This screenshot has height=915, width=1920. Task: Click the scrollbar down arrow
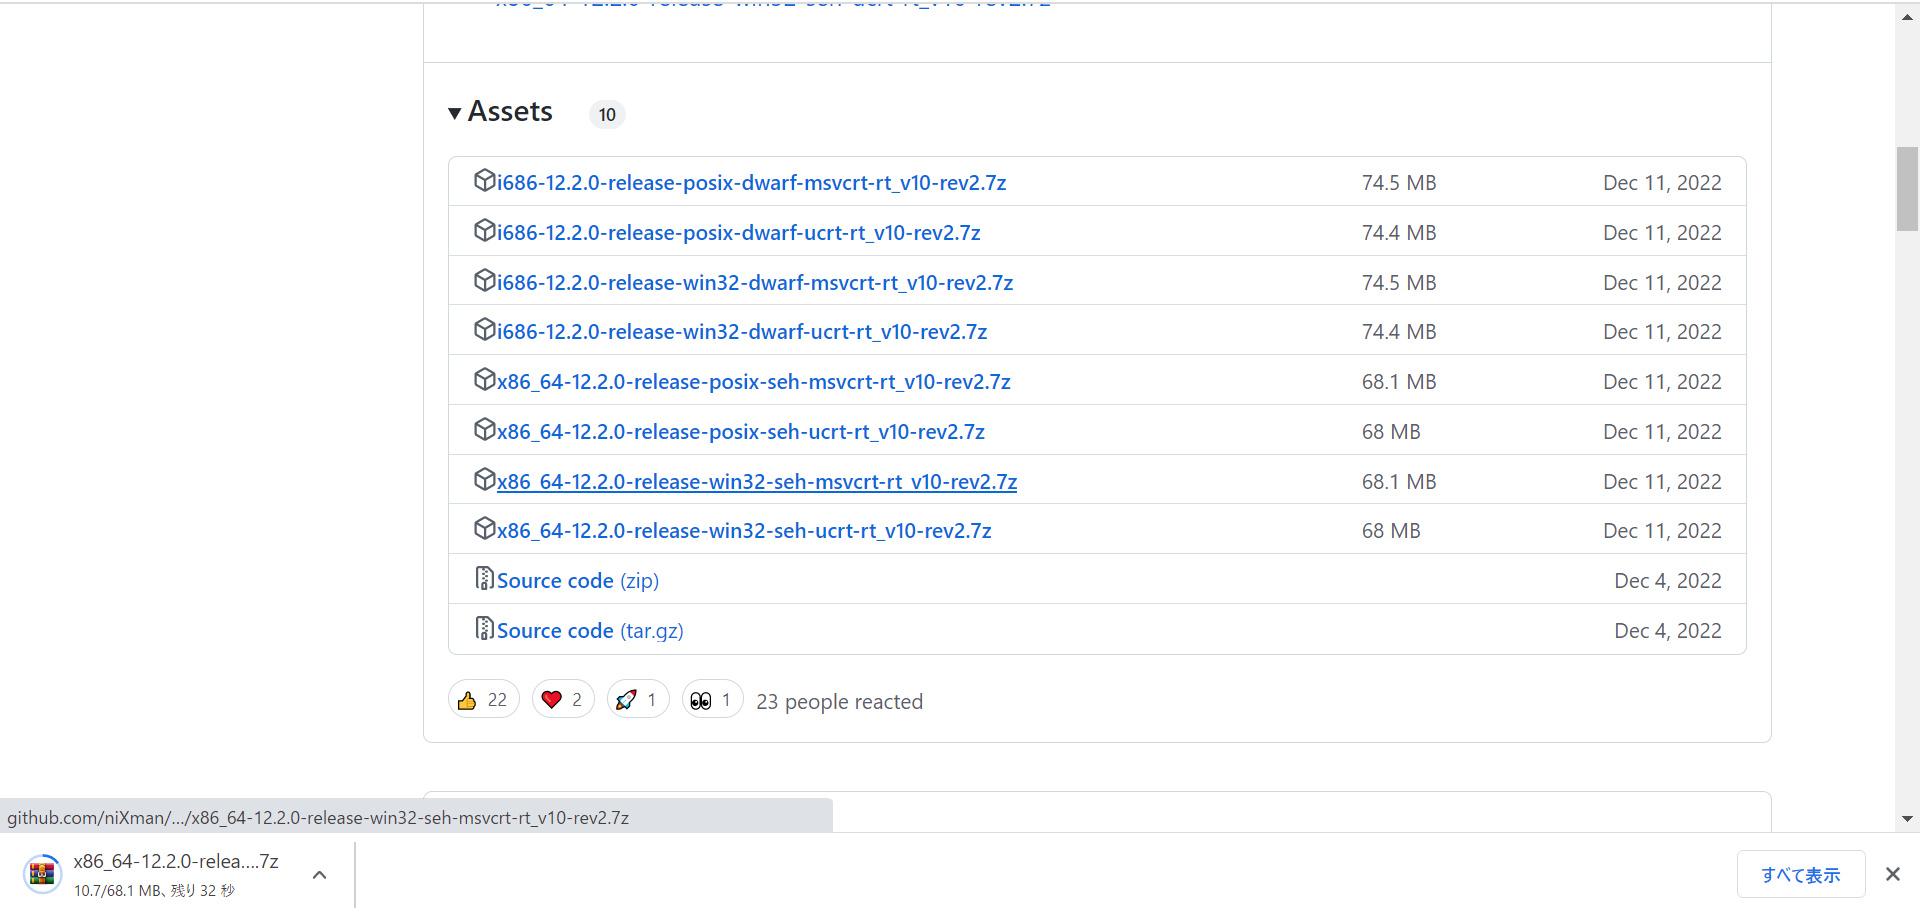(x=1907, y=819)
